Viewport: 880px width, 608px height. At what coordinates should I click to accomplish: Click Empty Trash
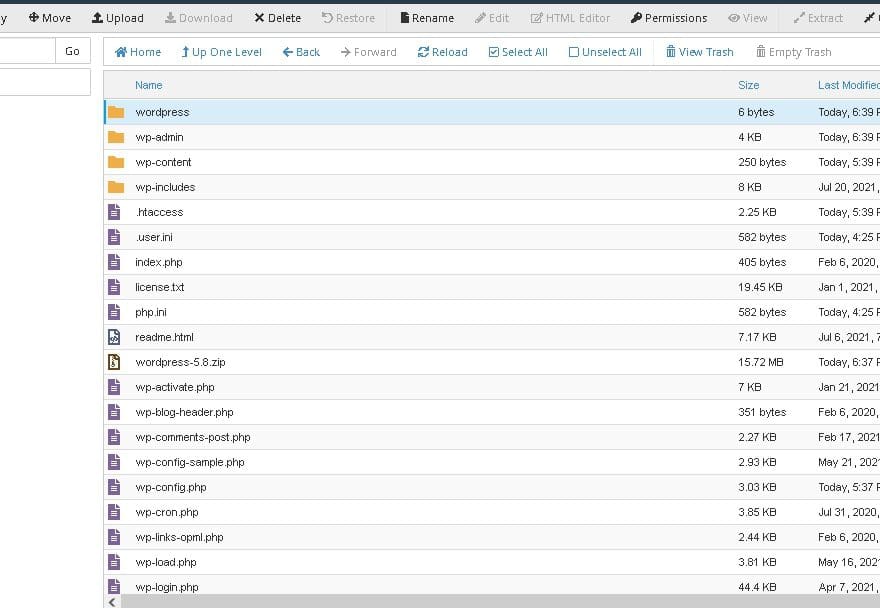(x=794, y=52)
